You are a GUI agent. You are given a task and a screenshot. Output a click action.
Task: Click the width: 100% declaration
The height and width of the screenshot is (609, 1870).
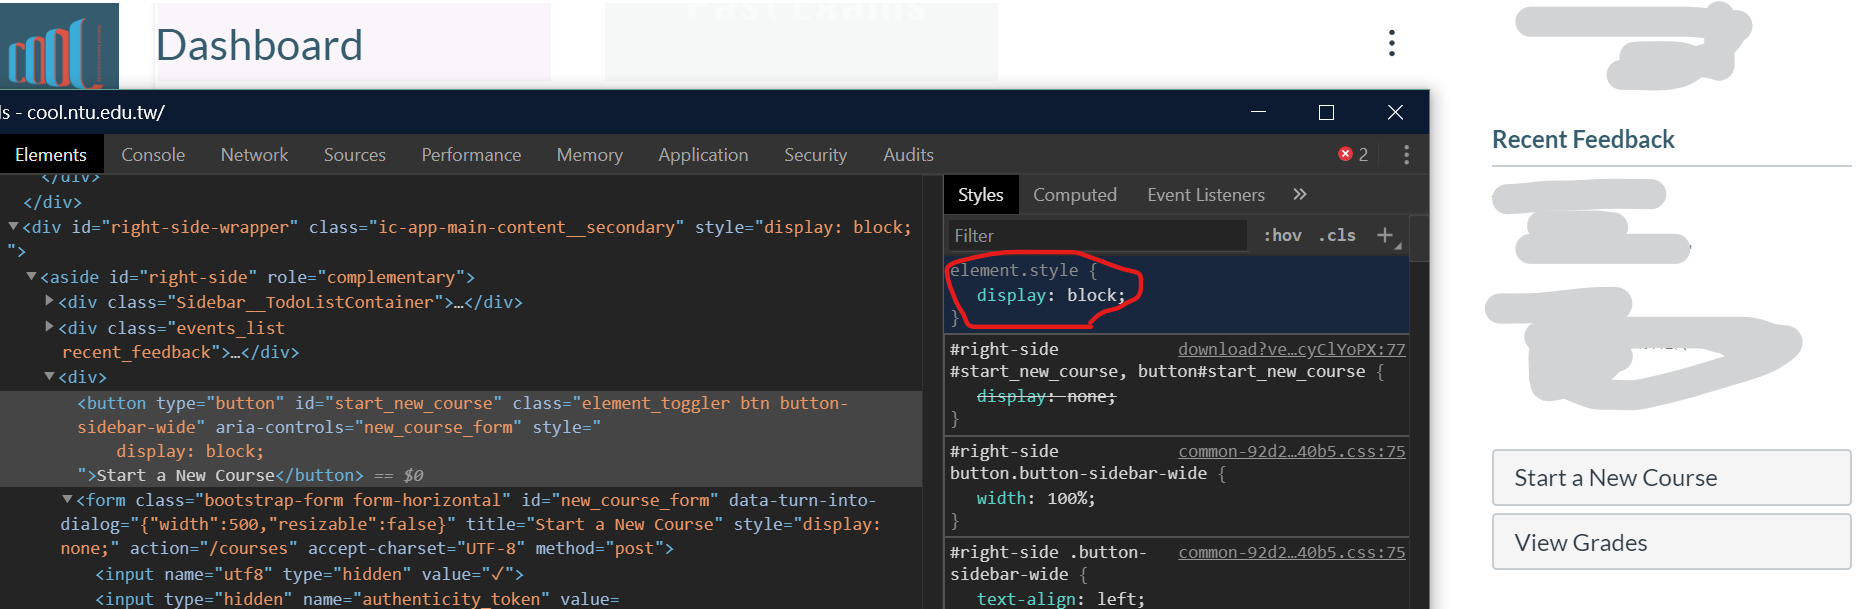click(1036, 498)
